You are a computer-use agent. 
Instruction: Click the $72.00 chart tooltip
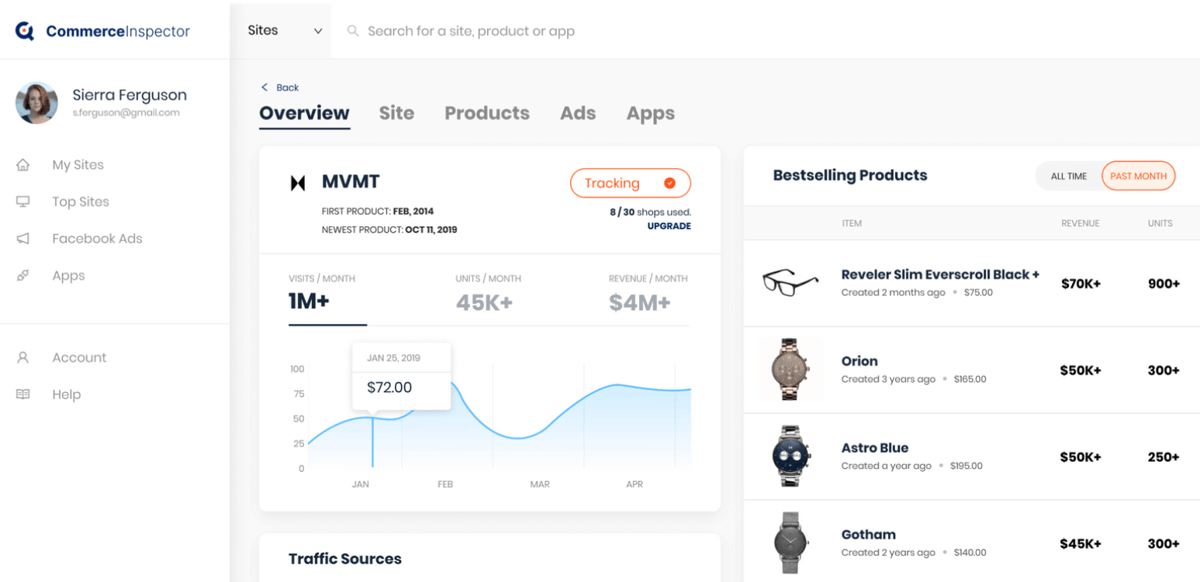tap(401, 376)
